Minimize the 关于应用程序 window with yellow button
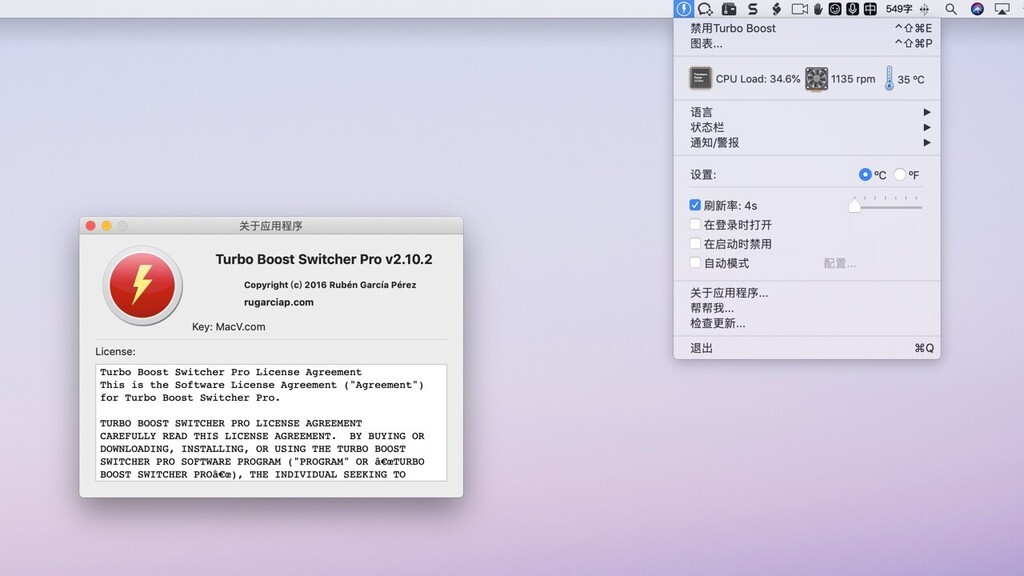Image resolution: width=1024 pixels, height=576 pixels. tap(106, 226)
